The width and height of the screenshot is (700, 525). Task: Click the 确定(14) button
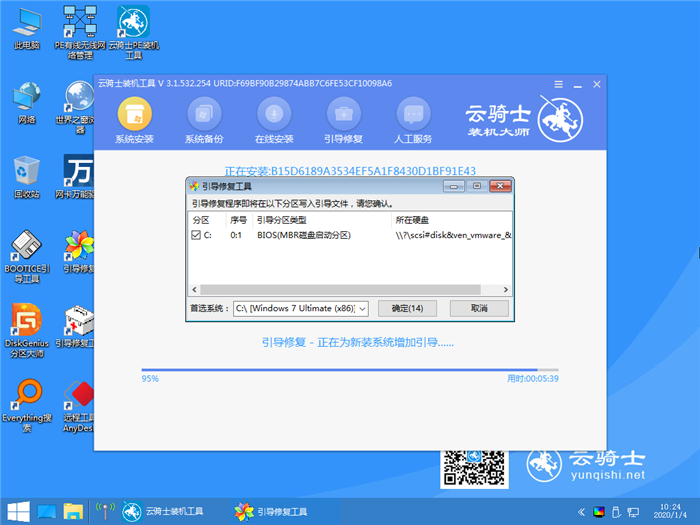click(x=407, y=308)
